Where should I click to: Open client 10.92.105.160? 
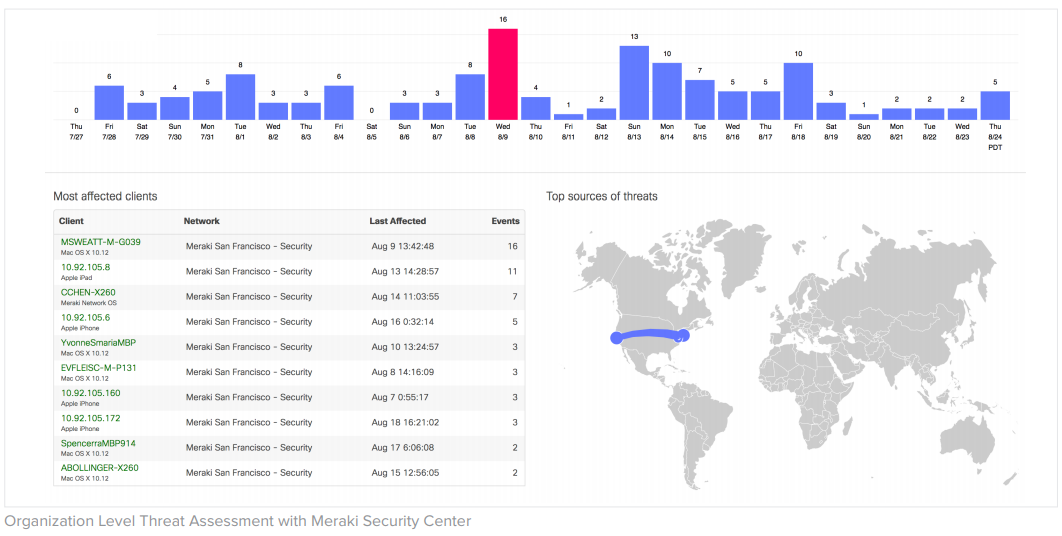click(90, 393)
